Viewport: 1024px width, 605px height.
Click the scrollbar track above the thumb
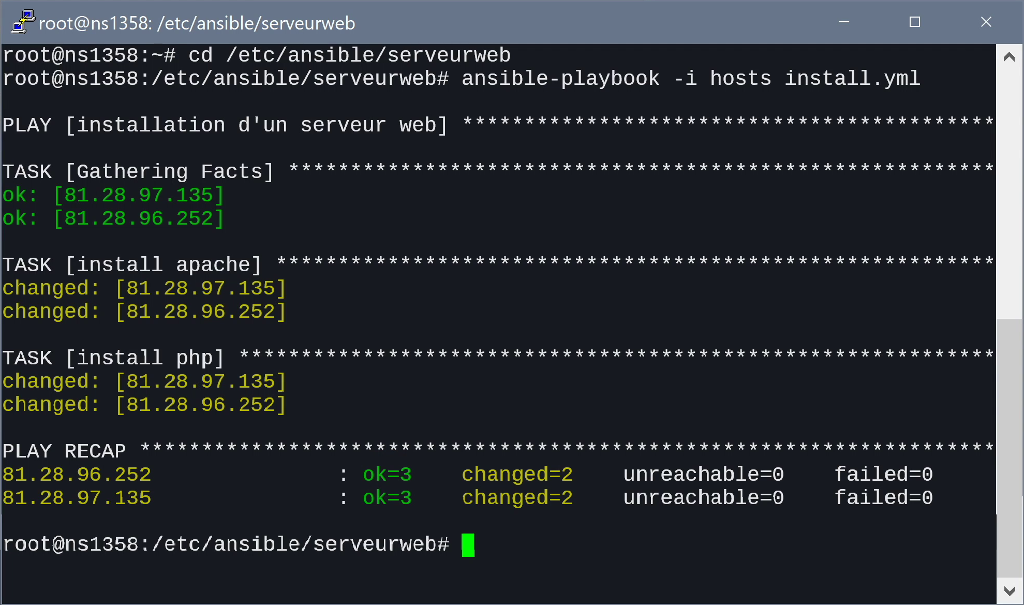click(x=1009, y=195)
